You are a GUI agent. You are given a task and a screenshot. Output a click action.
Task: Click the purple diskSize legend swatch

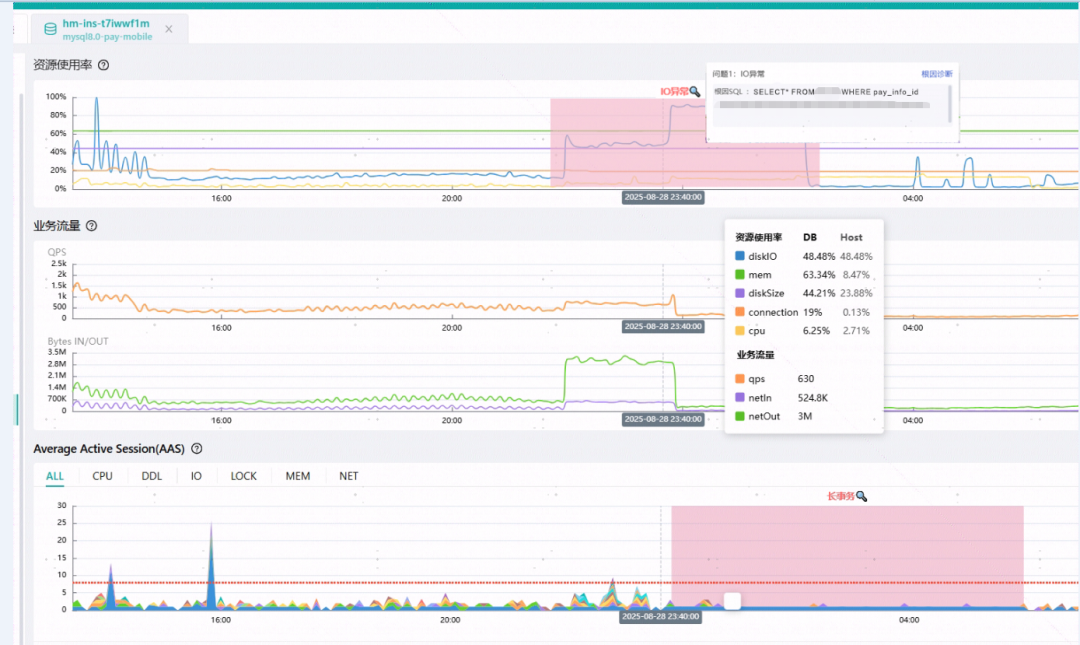click(740, 293)
